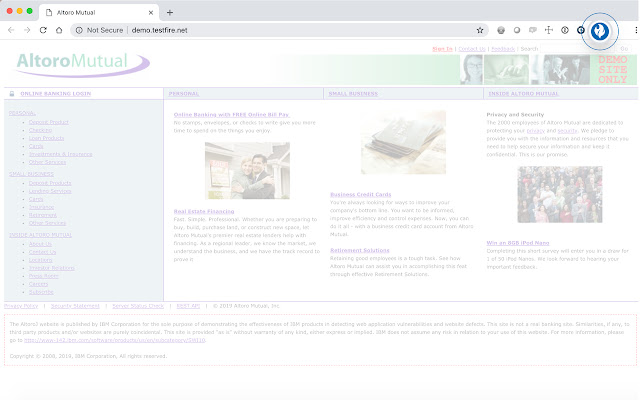The width and height of the screenshot is (640, 400).
Task: Click the couple with sold sign photo
Action: tap(247, 171)
